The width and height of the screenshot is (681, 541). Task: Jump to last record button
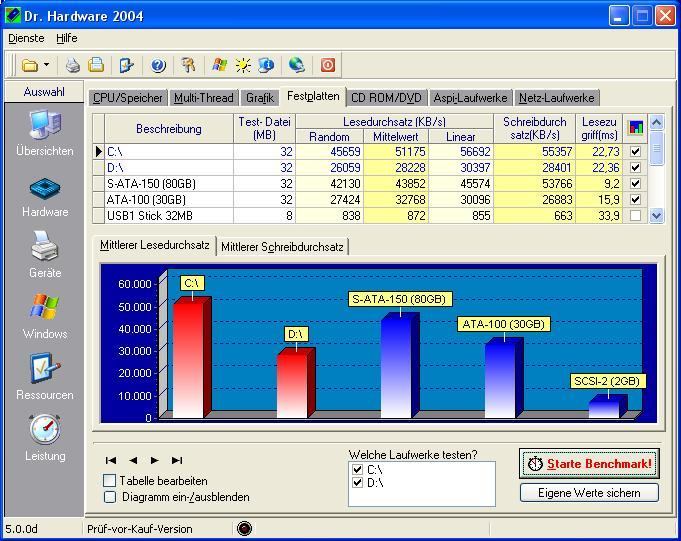pyautogui.click(x=177, y=460)
